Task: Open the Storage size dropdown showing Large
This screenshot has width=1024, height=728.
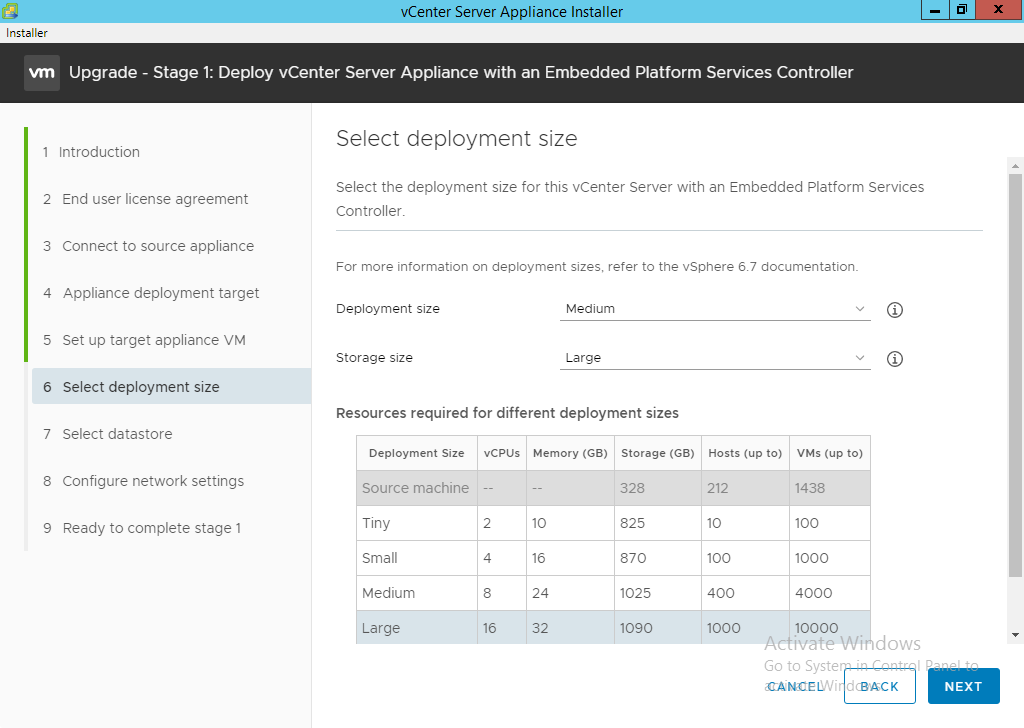Action: (715, 358)
